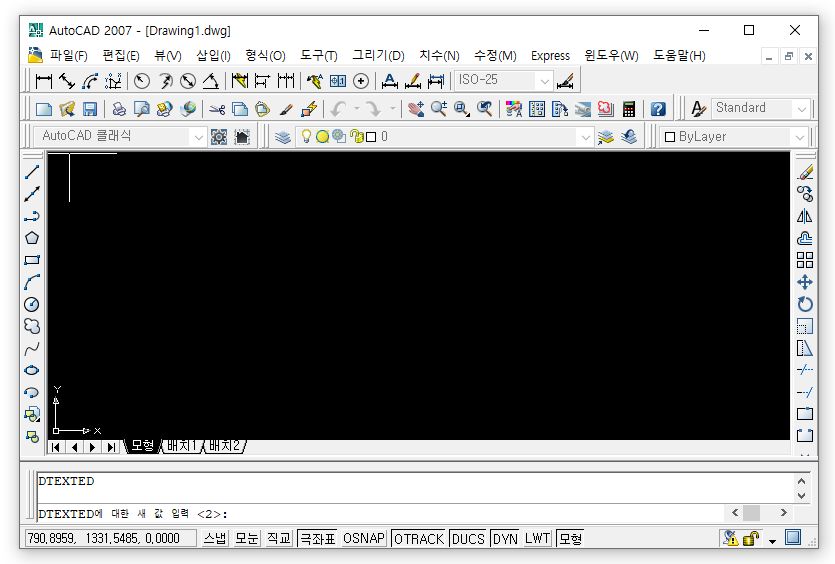835x564 pixels.
Task: Click the Workspace Settings gear icon
Action: pos(219,137)
